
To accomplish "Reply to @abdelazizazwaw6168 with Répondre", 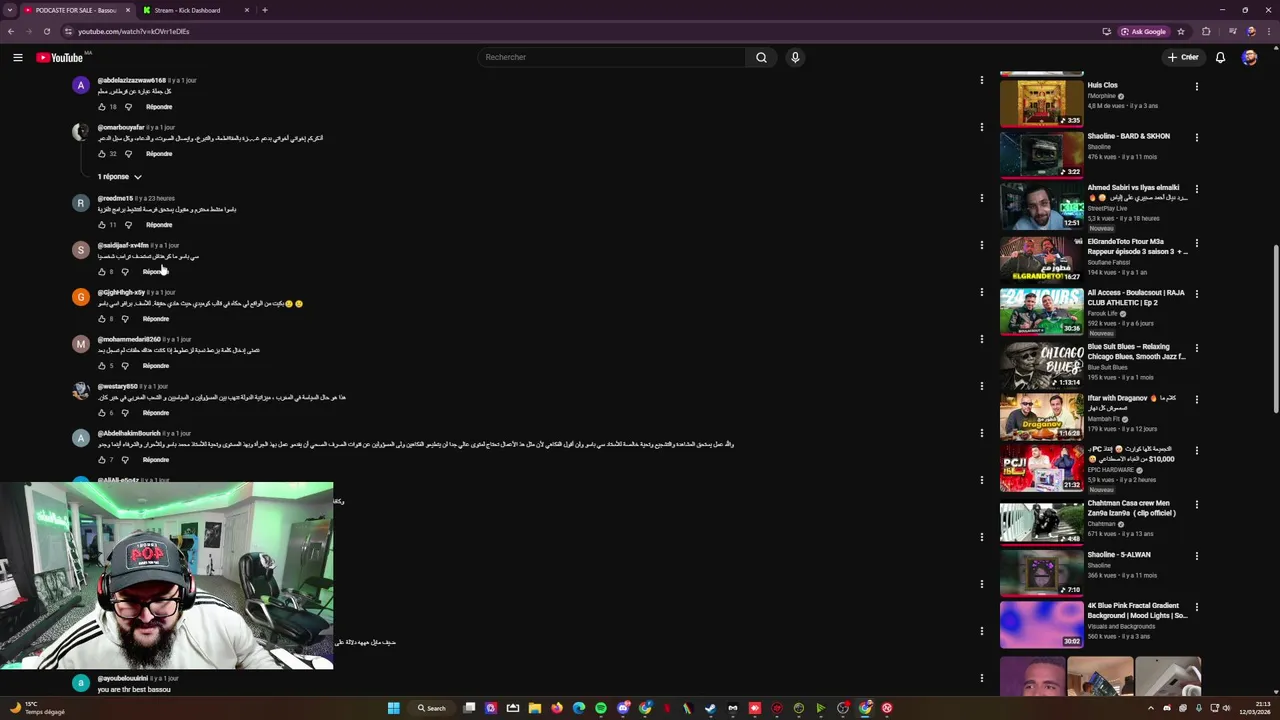I will [x=159, y=107].
